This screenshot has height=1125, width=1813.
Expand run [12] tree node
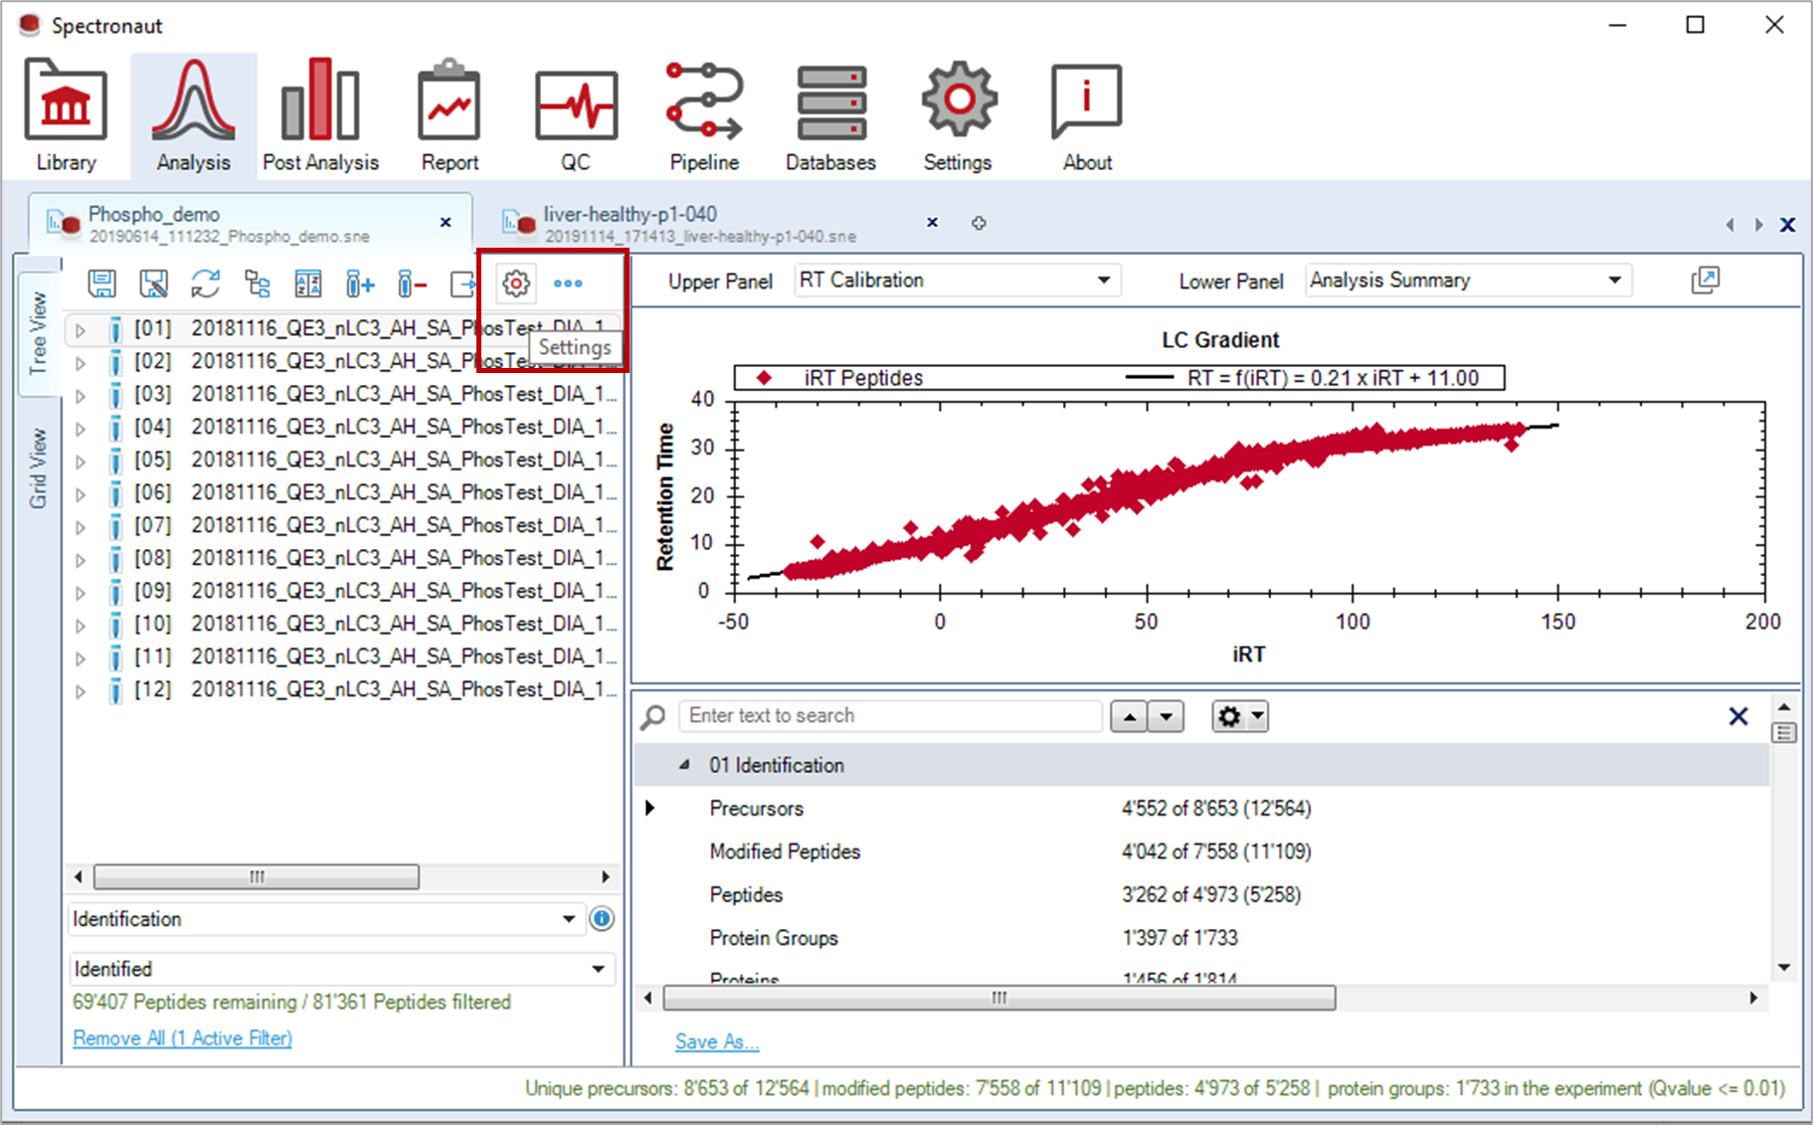point(81,691)
